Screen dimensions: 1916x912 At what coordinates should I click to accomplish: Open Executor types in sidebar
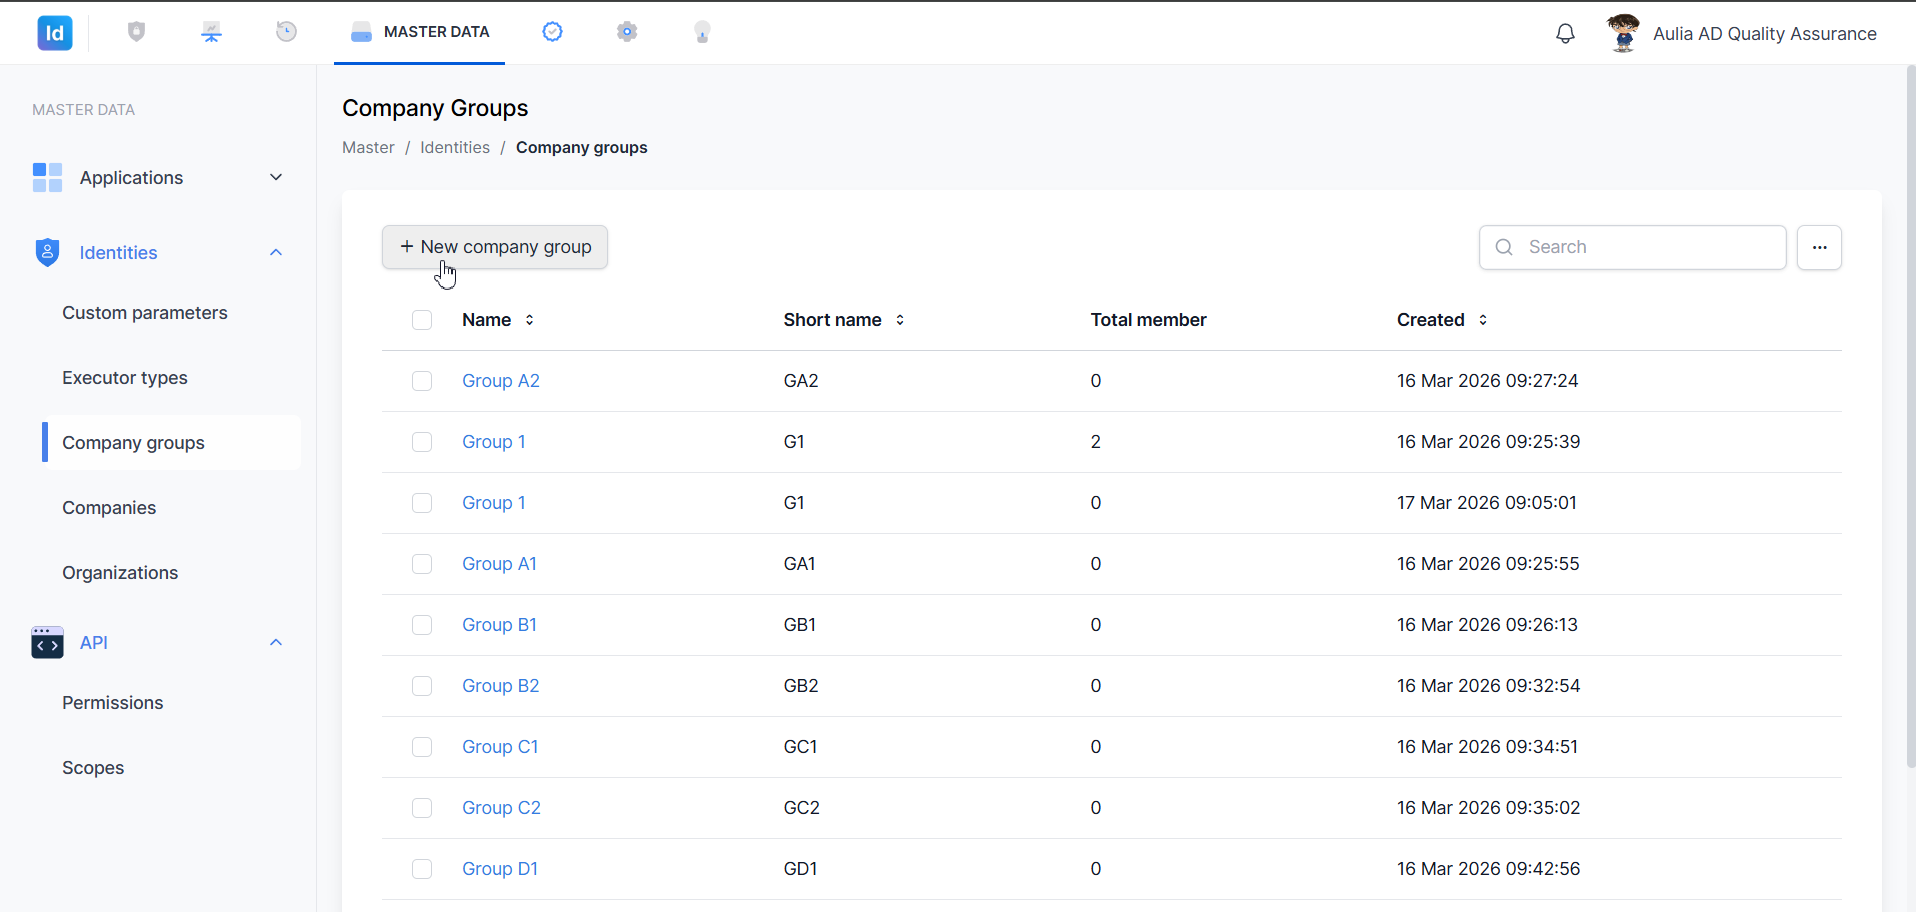tap(125, 378)
